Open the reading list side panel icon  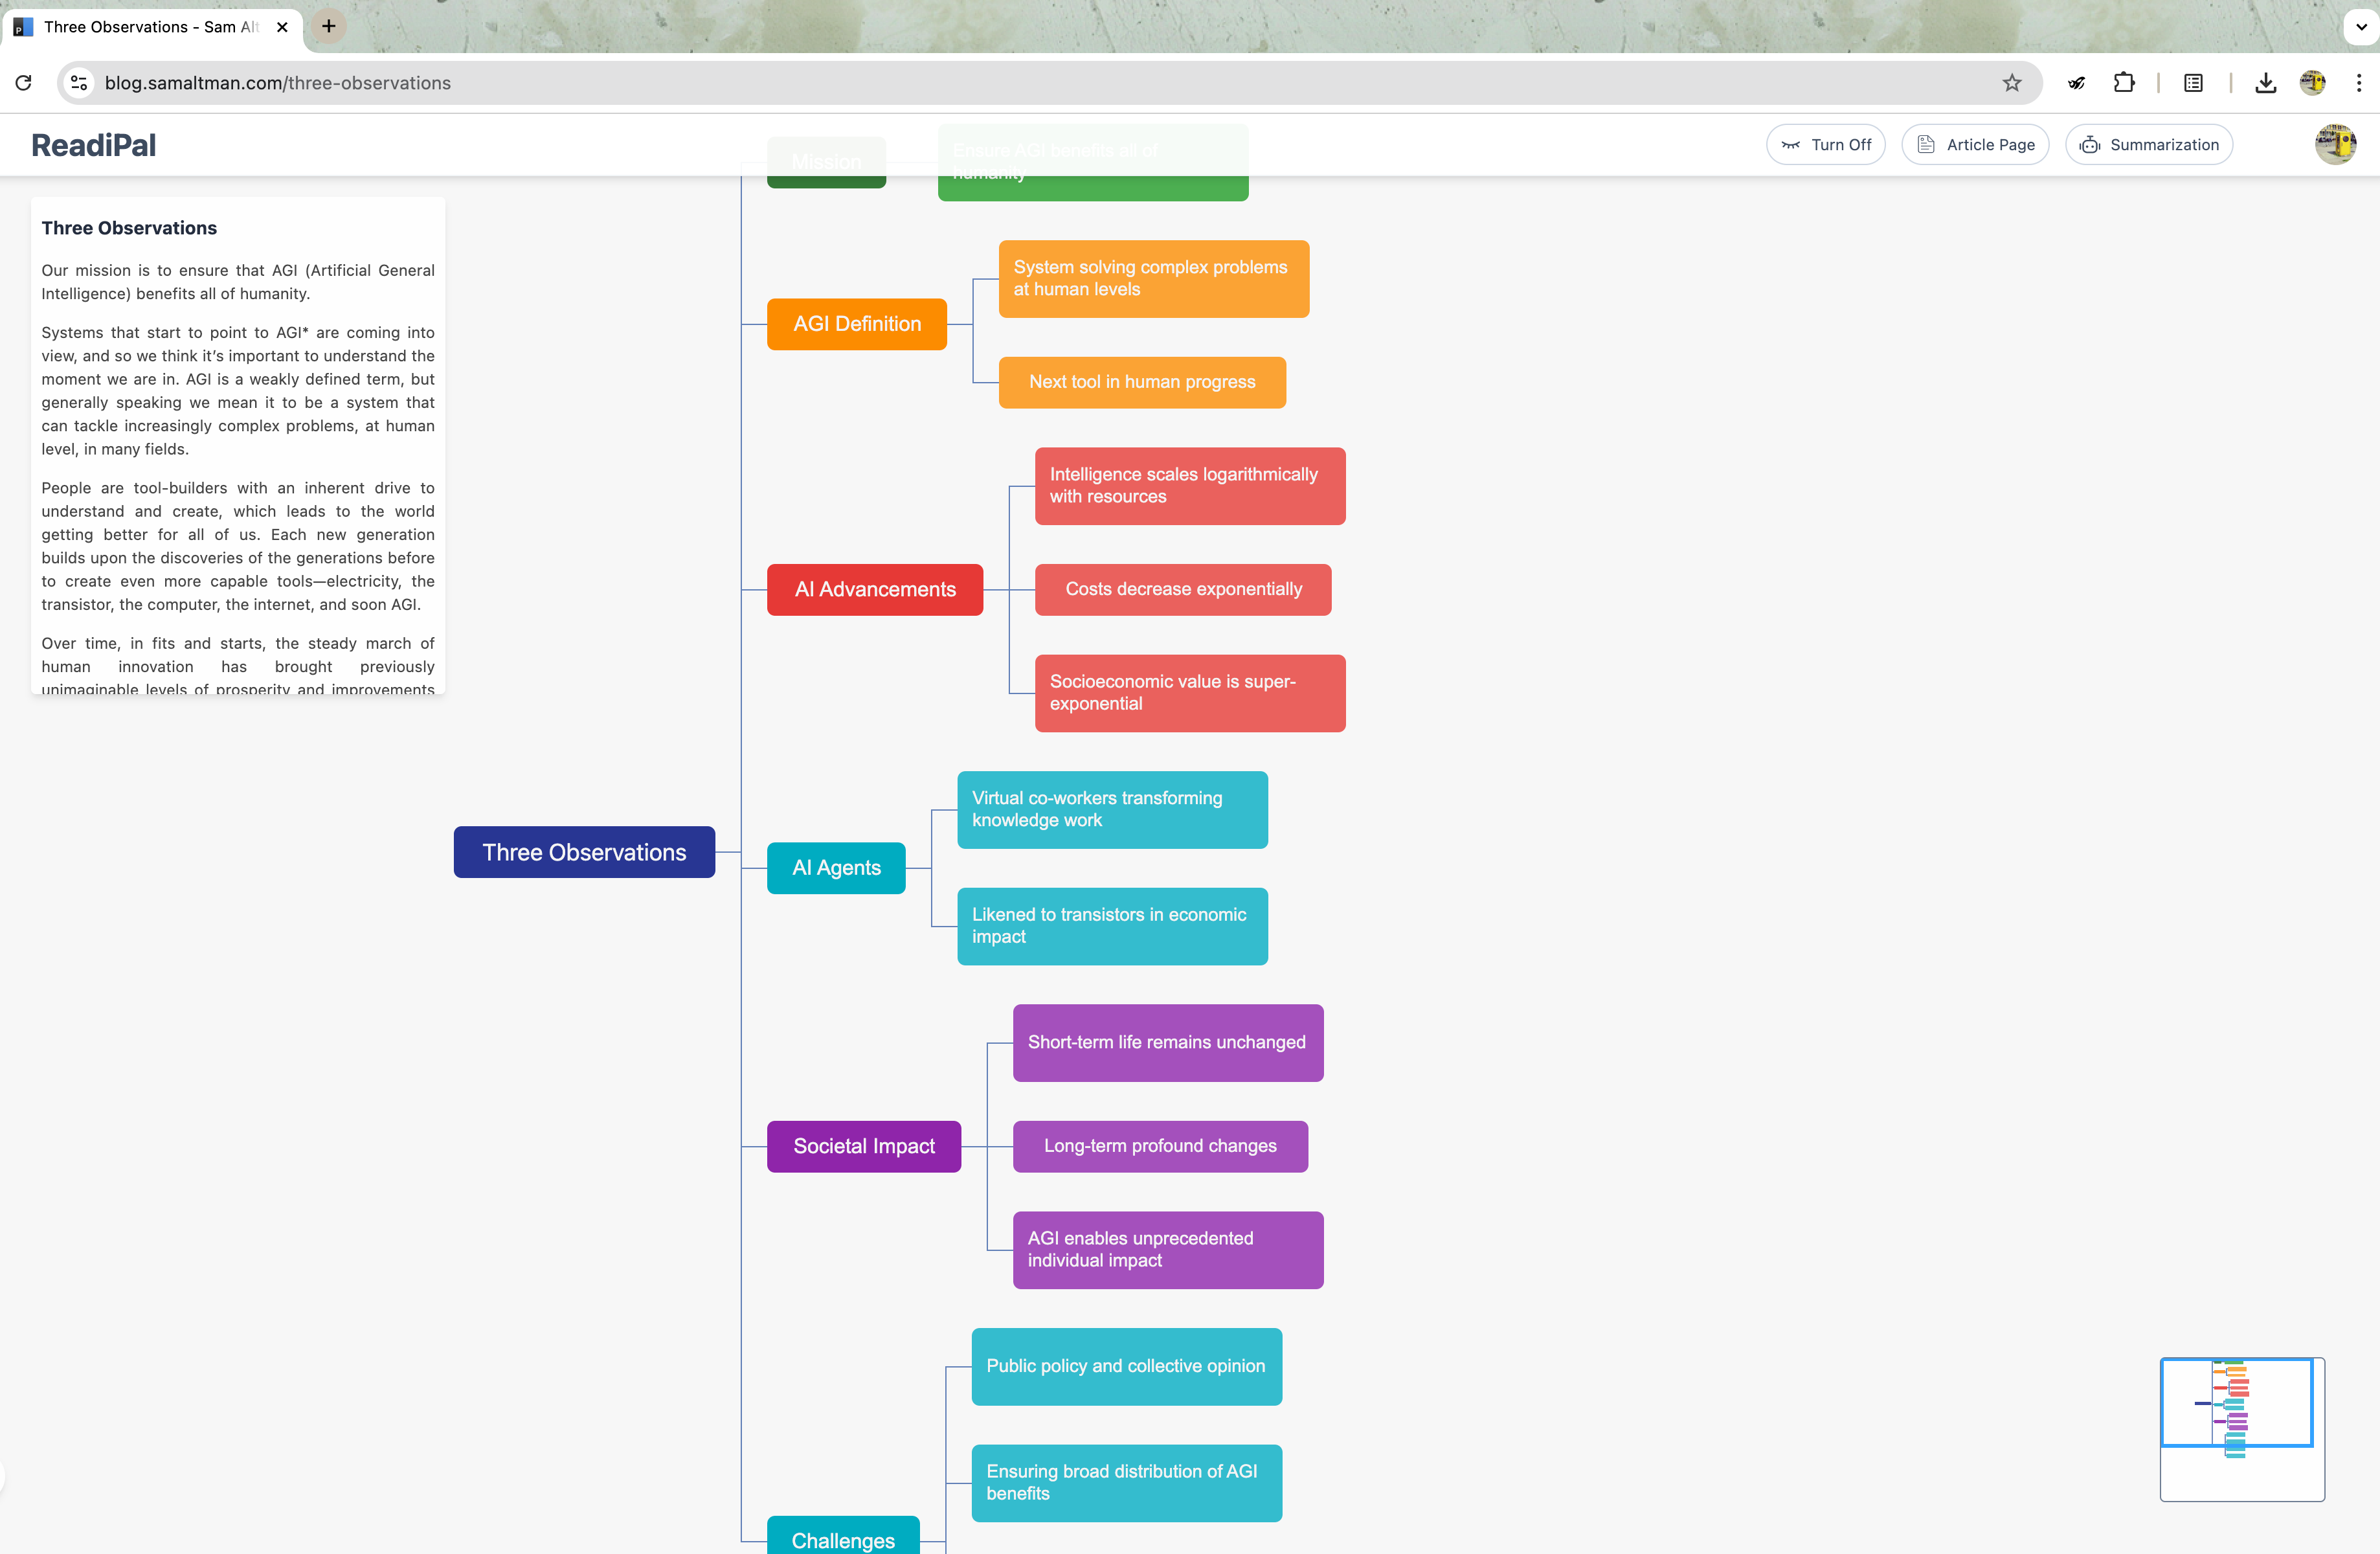point(2193,83)
